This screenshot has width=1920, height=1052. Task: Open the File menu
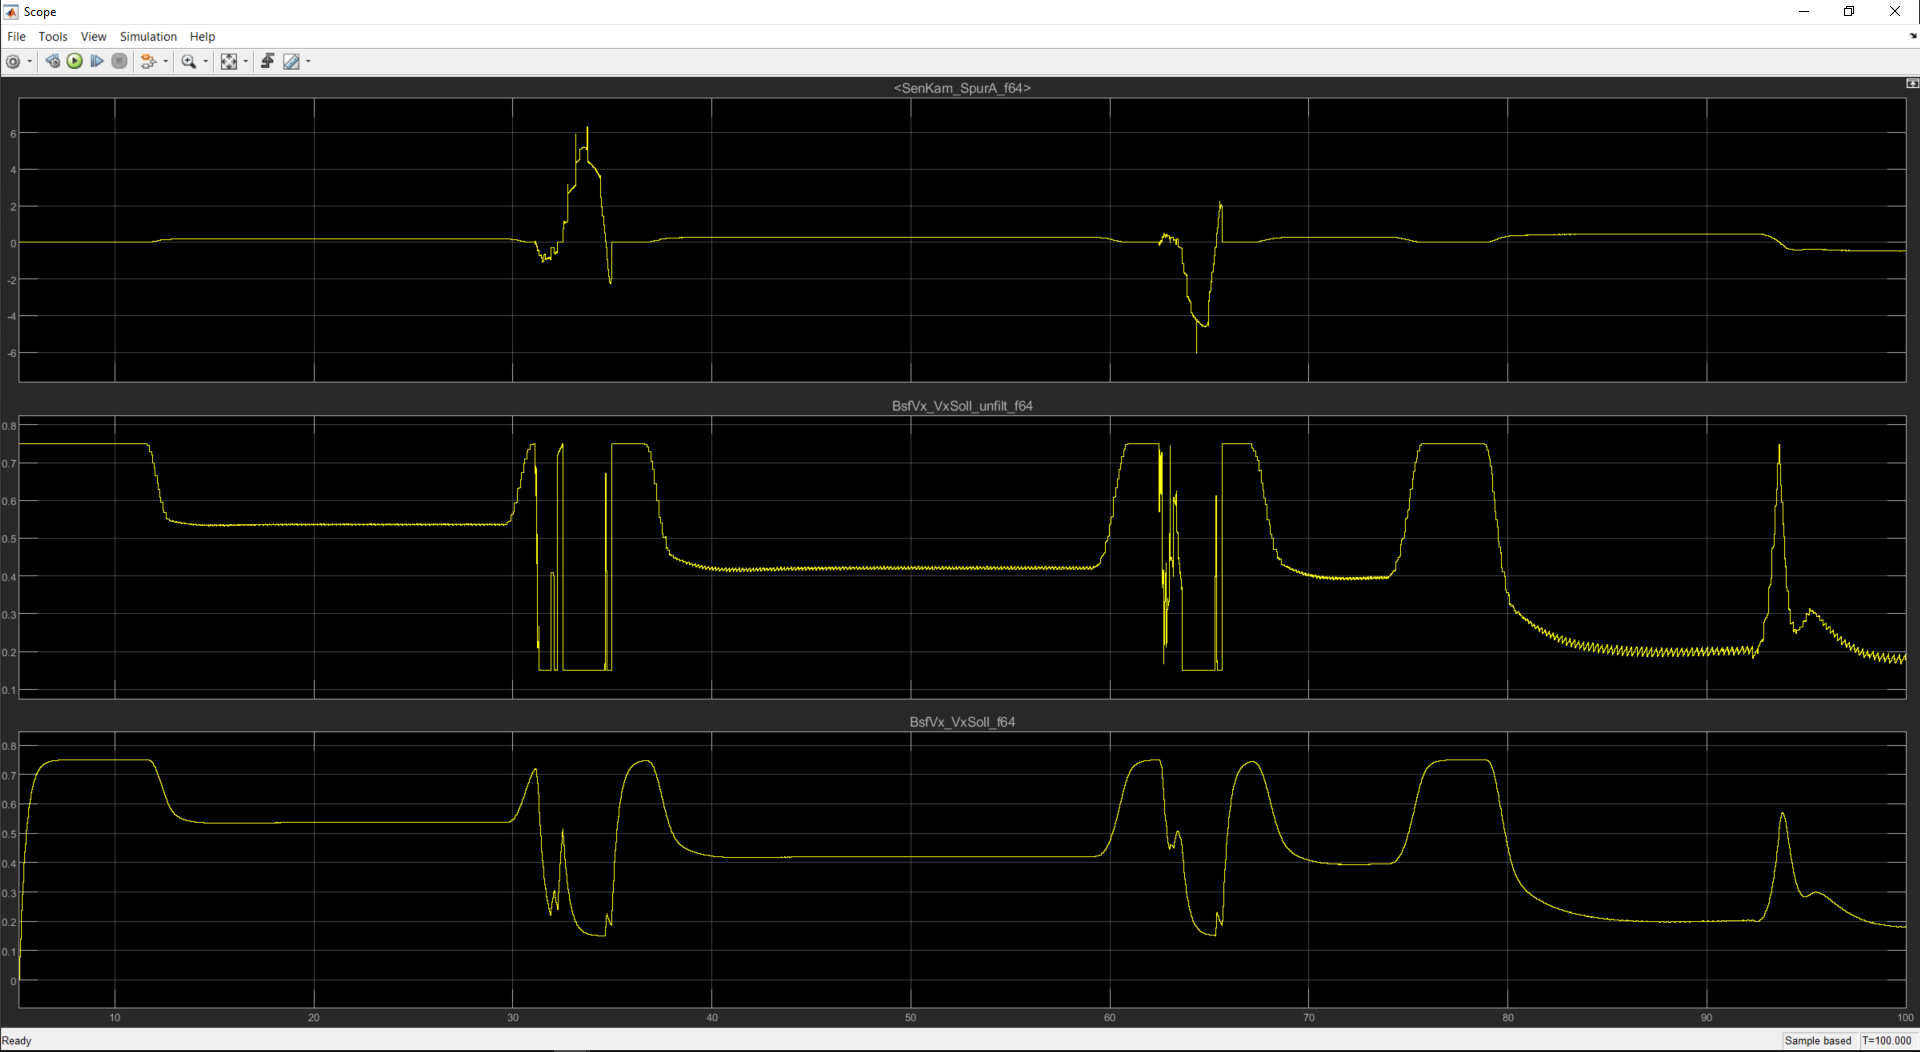(x=16, y=37)
